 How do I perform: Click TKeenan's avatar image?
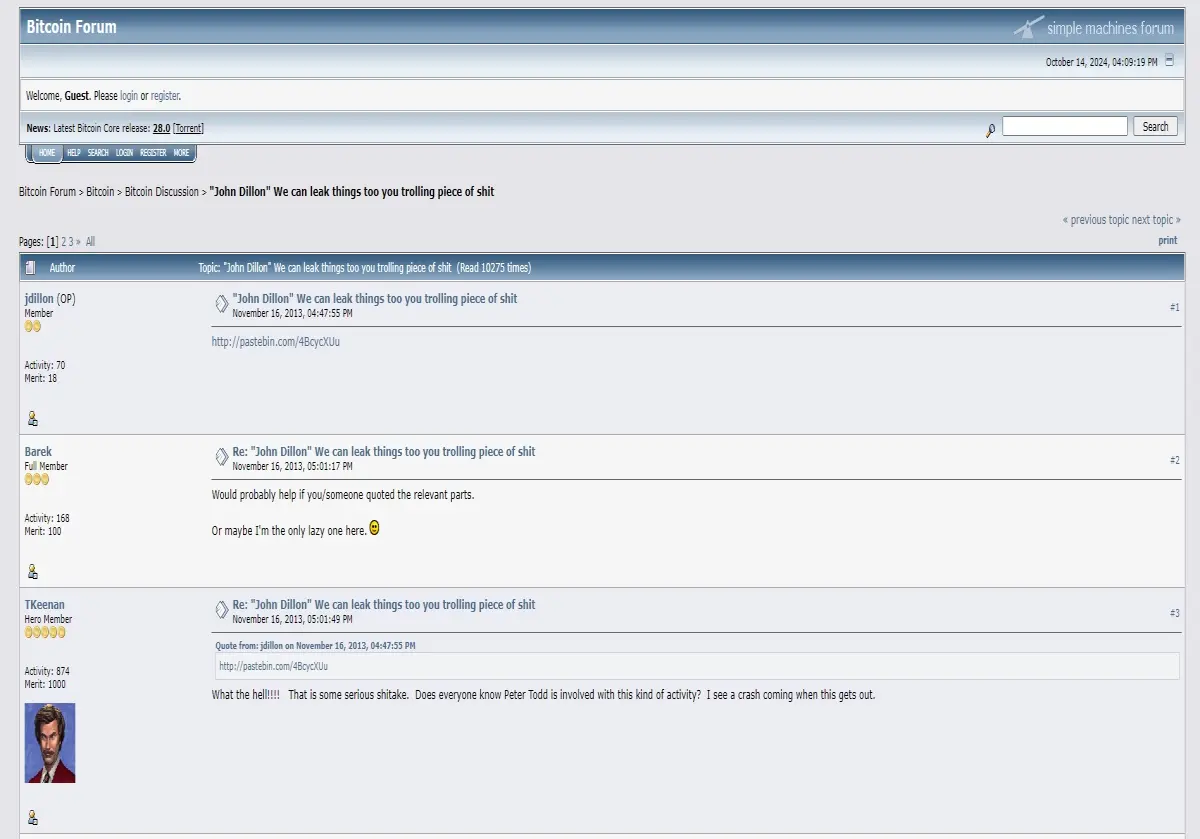click(50, 743)
